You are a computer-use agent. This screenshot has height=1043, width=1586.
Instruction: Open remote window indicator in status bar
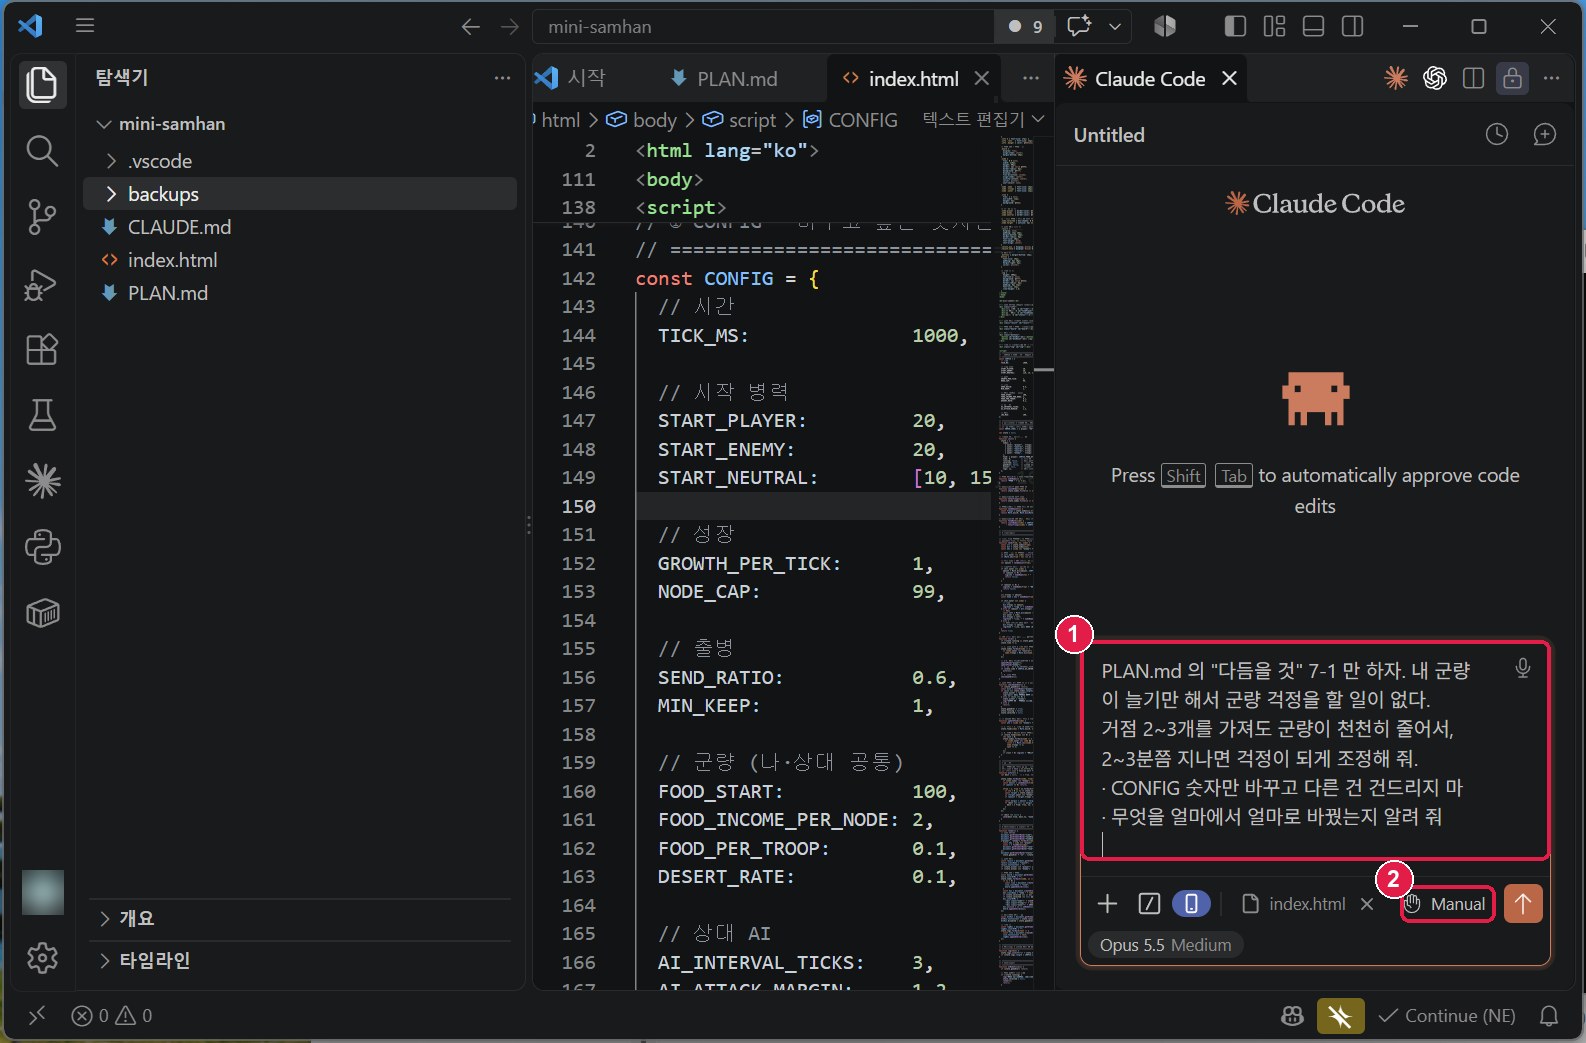point(37,1015)
